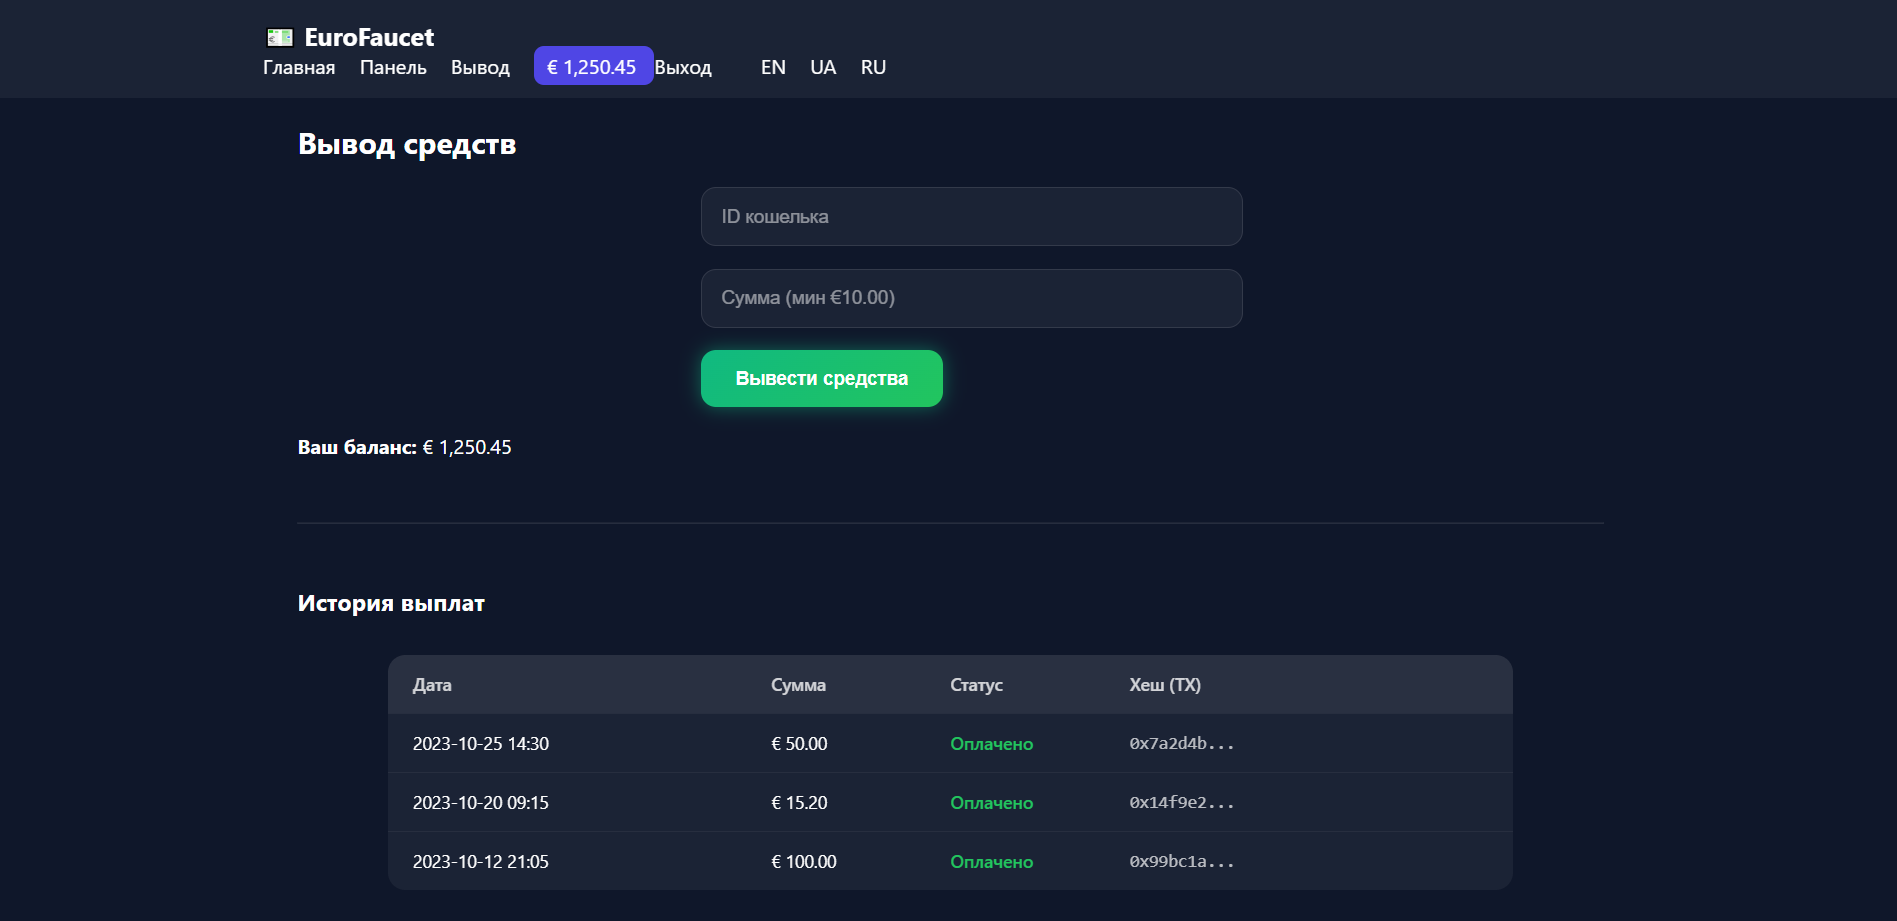Click the 2023-10-12 21:05 payout row
The image size is (1897, 921).
(480, 862)
